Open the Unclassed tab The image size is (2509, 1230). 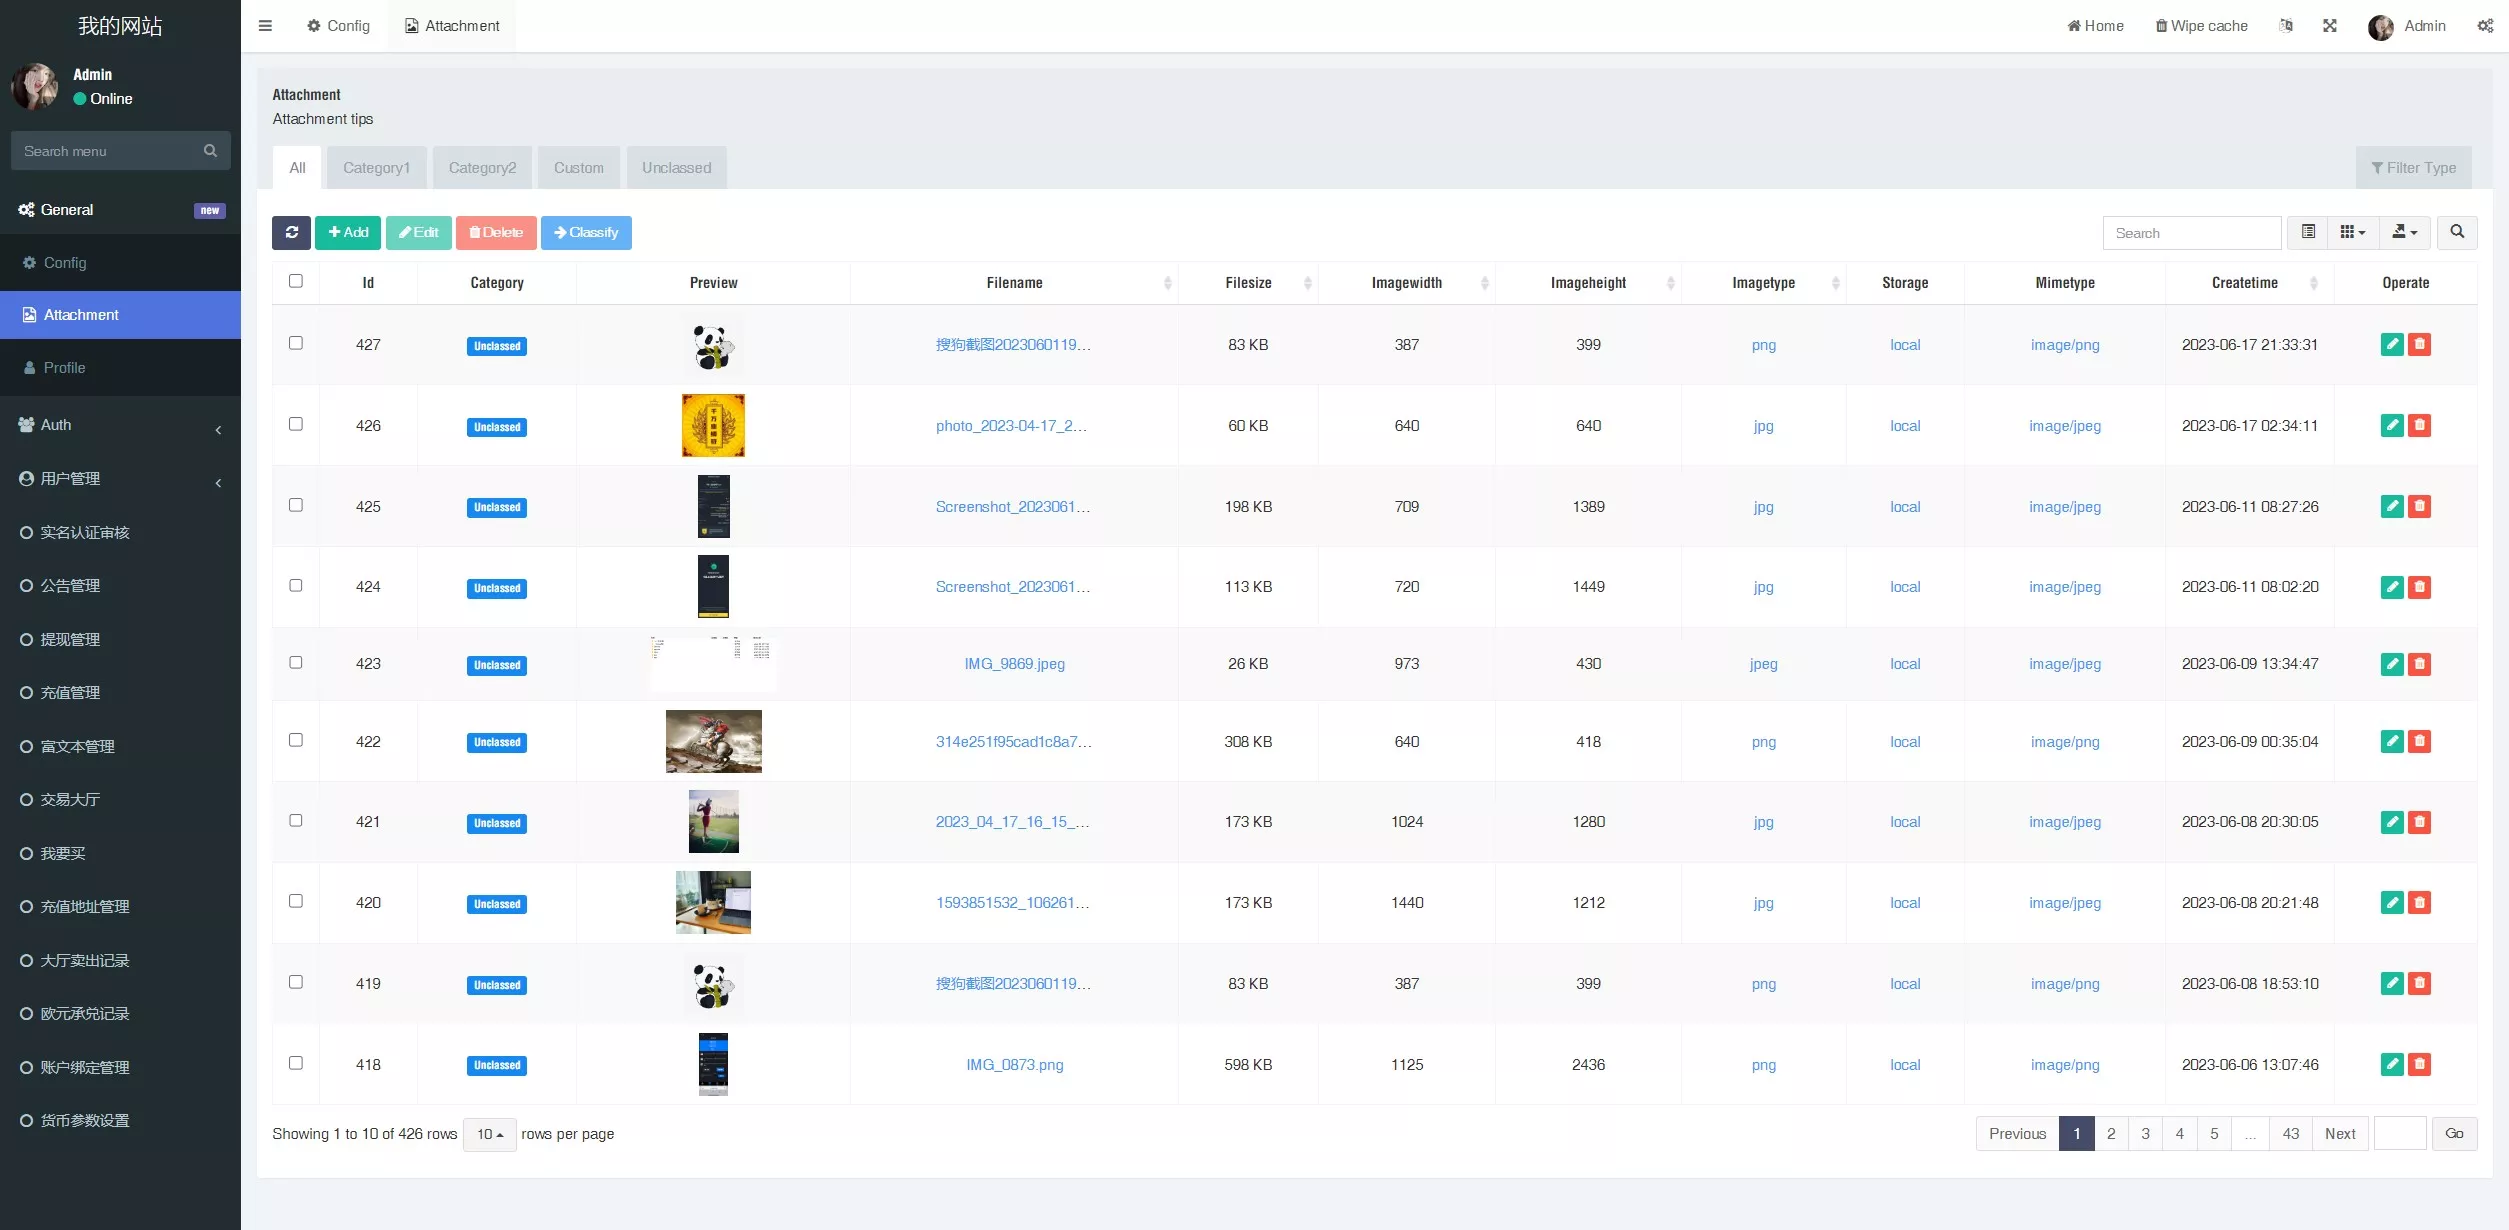click(676, 168)
